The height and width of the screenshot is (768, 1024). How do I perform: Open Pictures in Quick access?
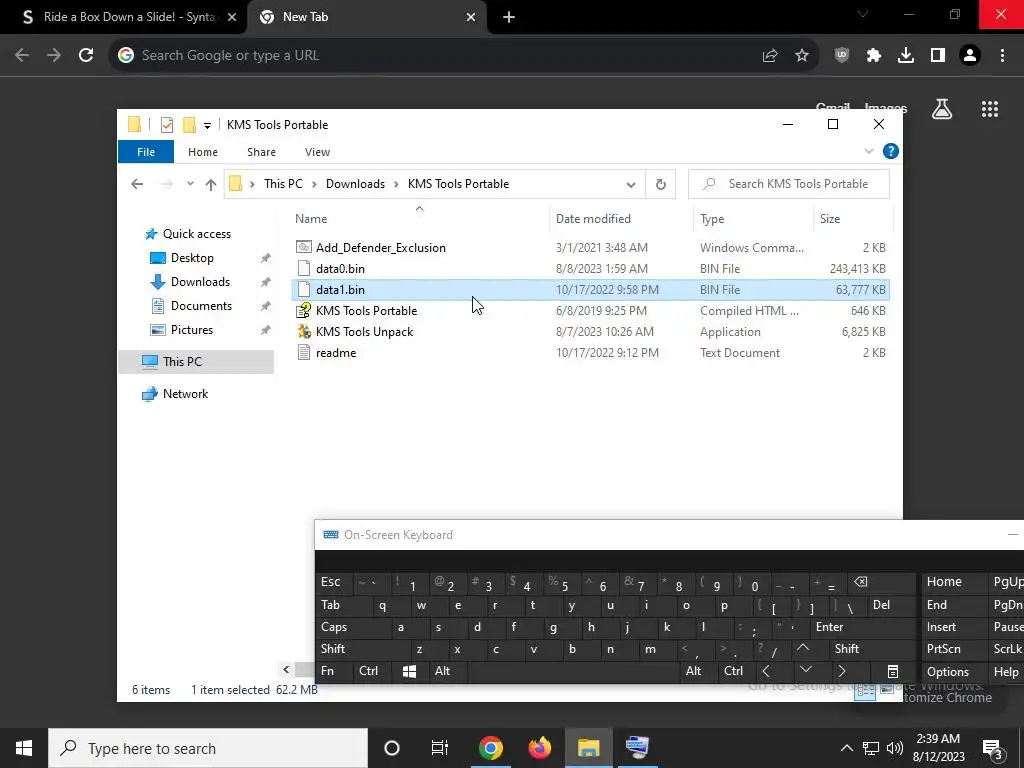pyautogui.click(x=191, y=330)
